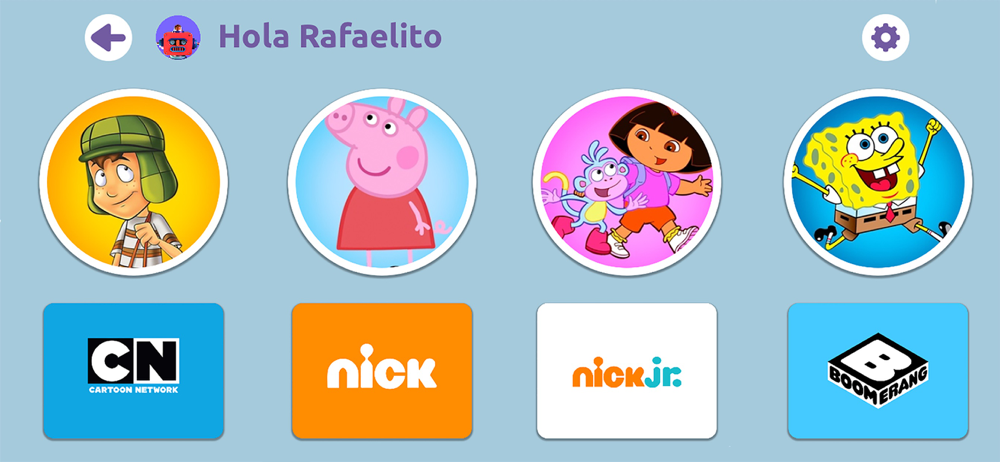Open the SpongeBob character circle

tap(878, 182)
